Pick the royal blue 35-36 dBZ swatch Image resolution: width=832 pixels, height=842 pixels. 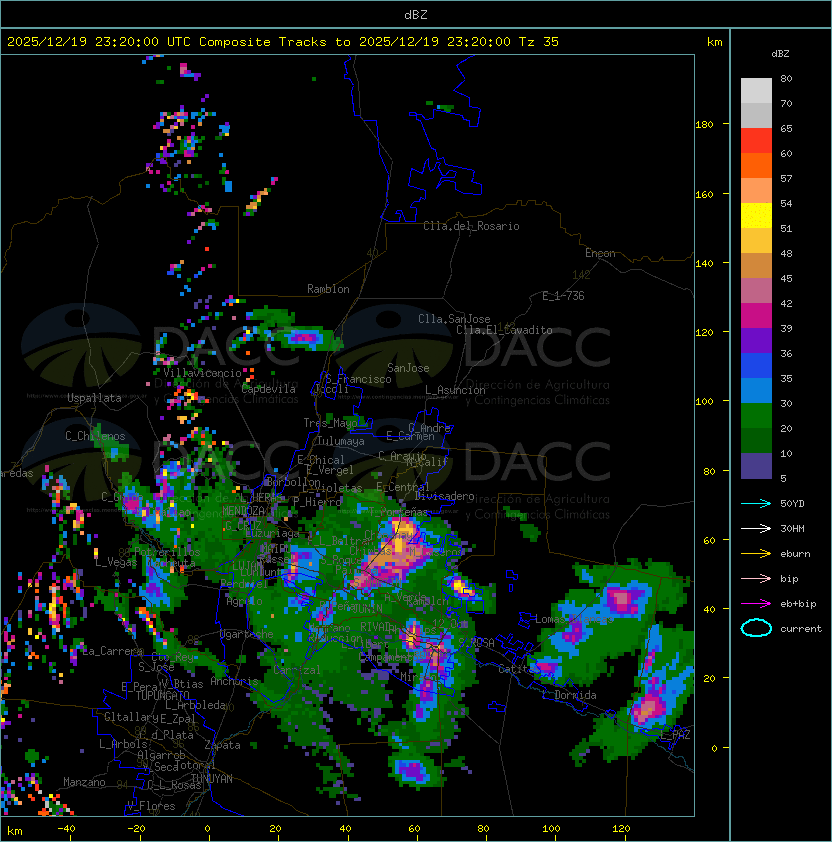pyautogui.click(x=756, y=366)
